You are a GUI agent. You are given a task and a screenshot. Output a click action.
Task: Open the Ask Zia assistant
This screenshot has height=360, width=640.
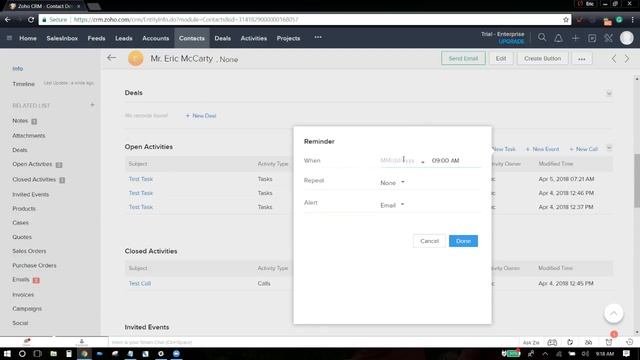[x=531, y=342]
